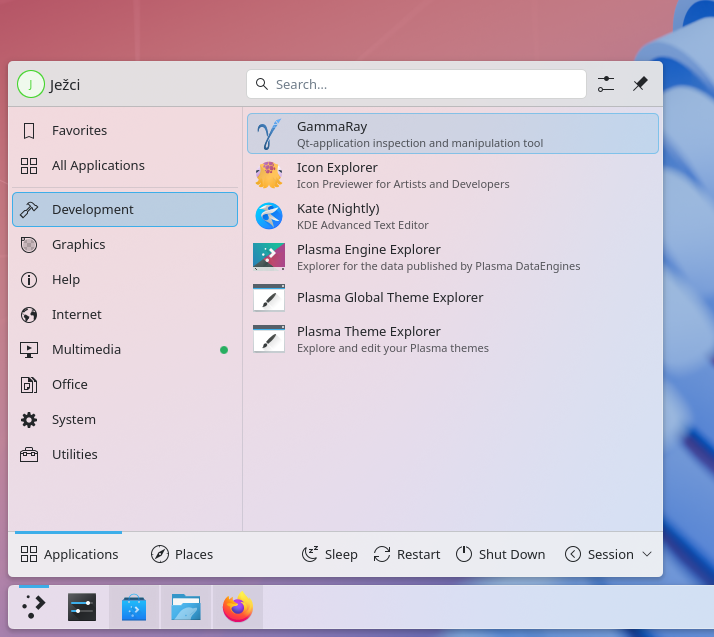This screenshot has width=714, height=637.
Task: Open the Favorites category
Action: tap(125, 131)
